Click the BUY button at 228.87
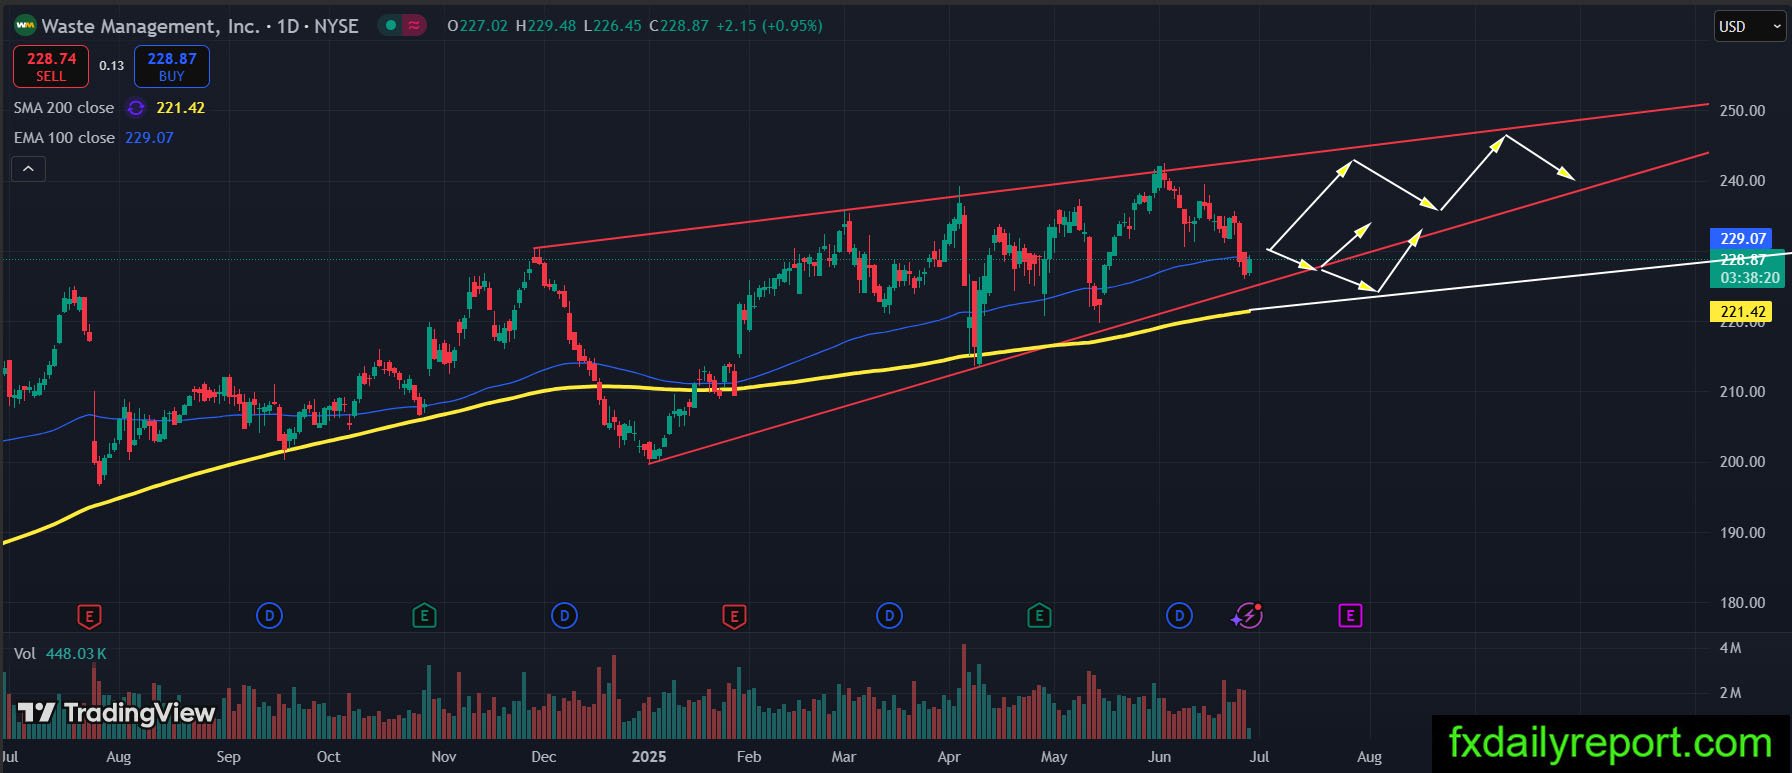Image resolution: width=1792 pixels, height=773 pixels. point(172,67)
